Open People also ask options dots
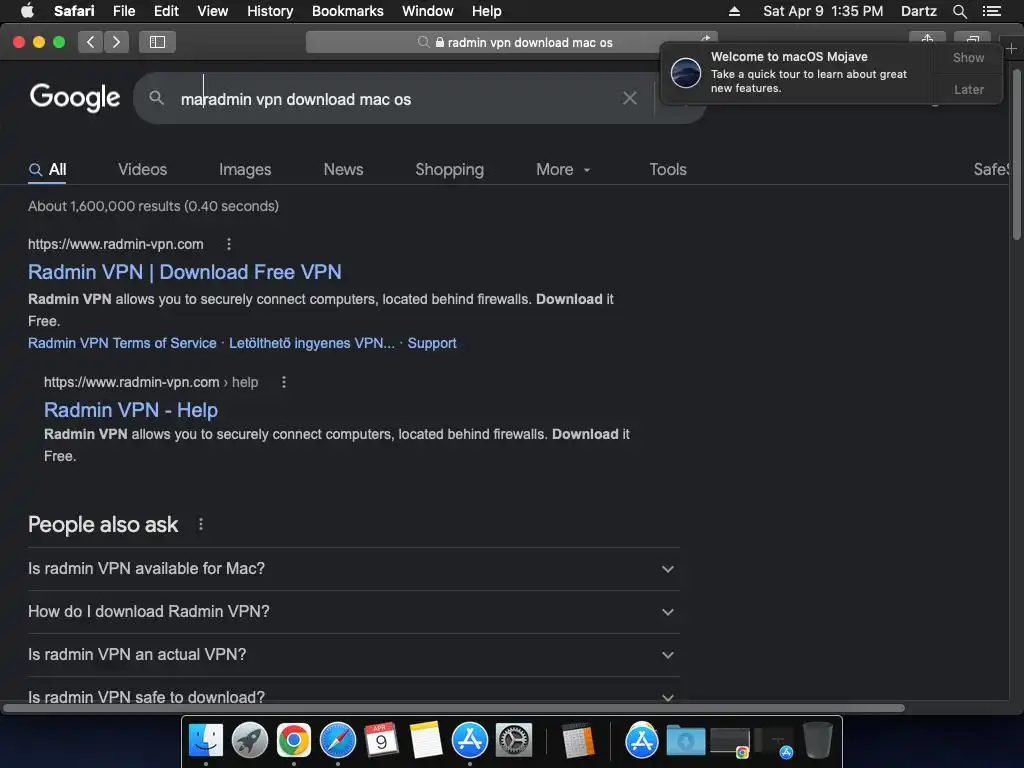This screenshot has width=1024, height=768. [x=200, y=524]
